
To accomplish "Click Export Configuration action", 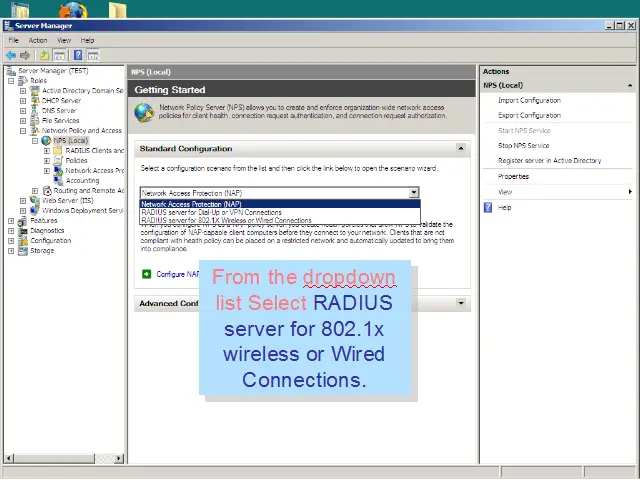I will click(529, 116).
